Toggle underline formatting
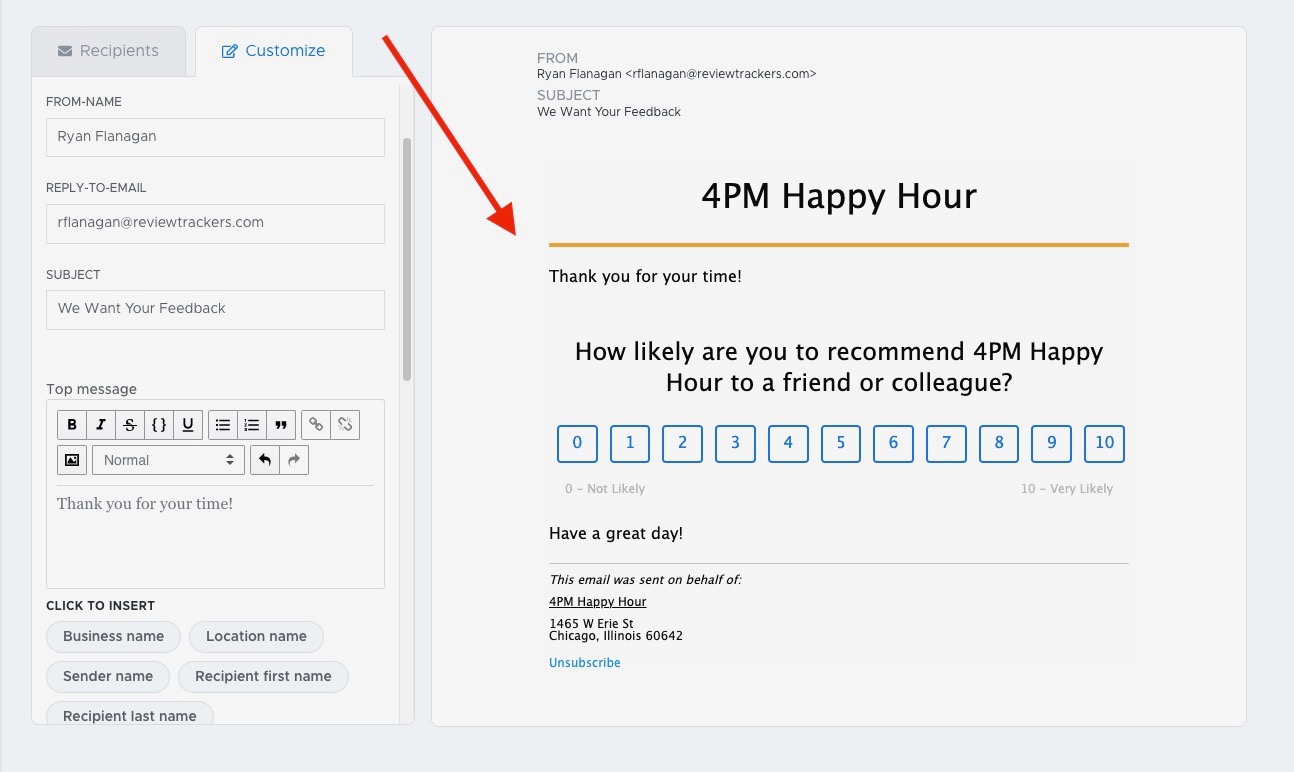The height and width of the screenshot is (772, 1294). 188,424
